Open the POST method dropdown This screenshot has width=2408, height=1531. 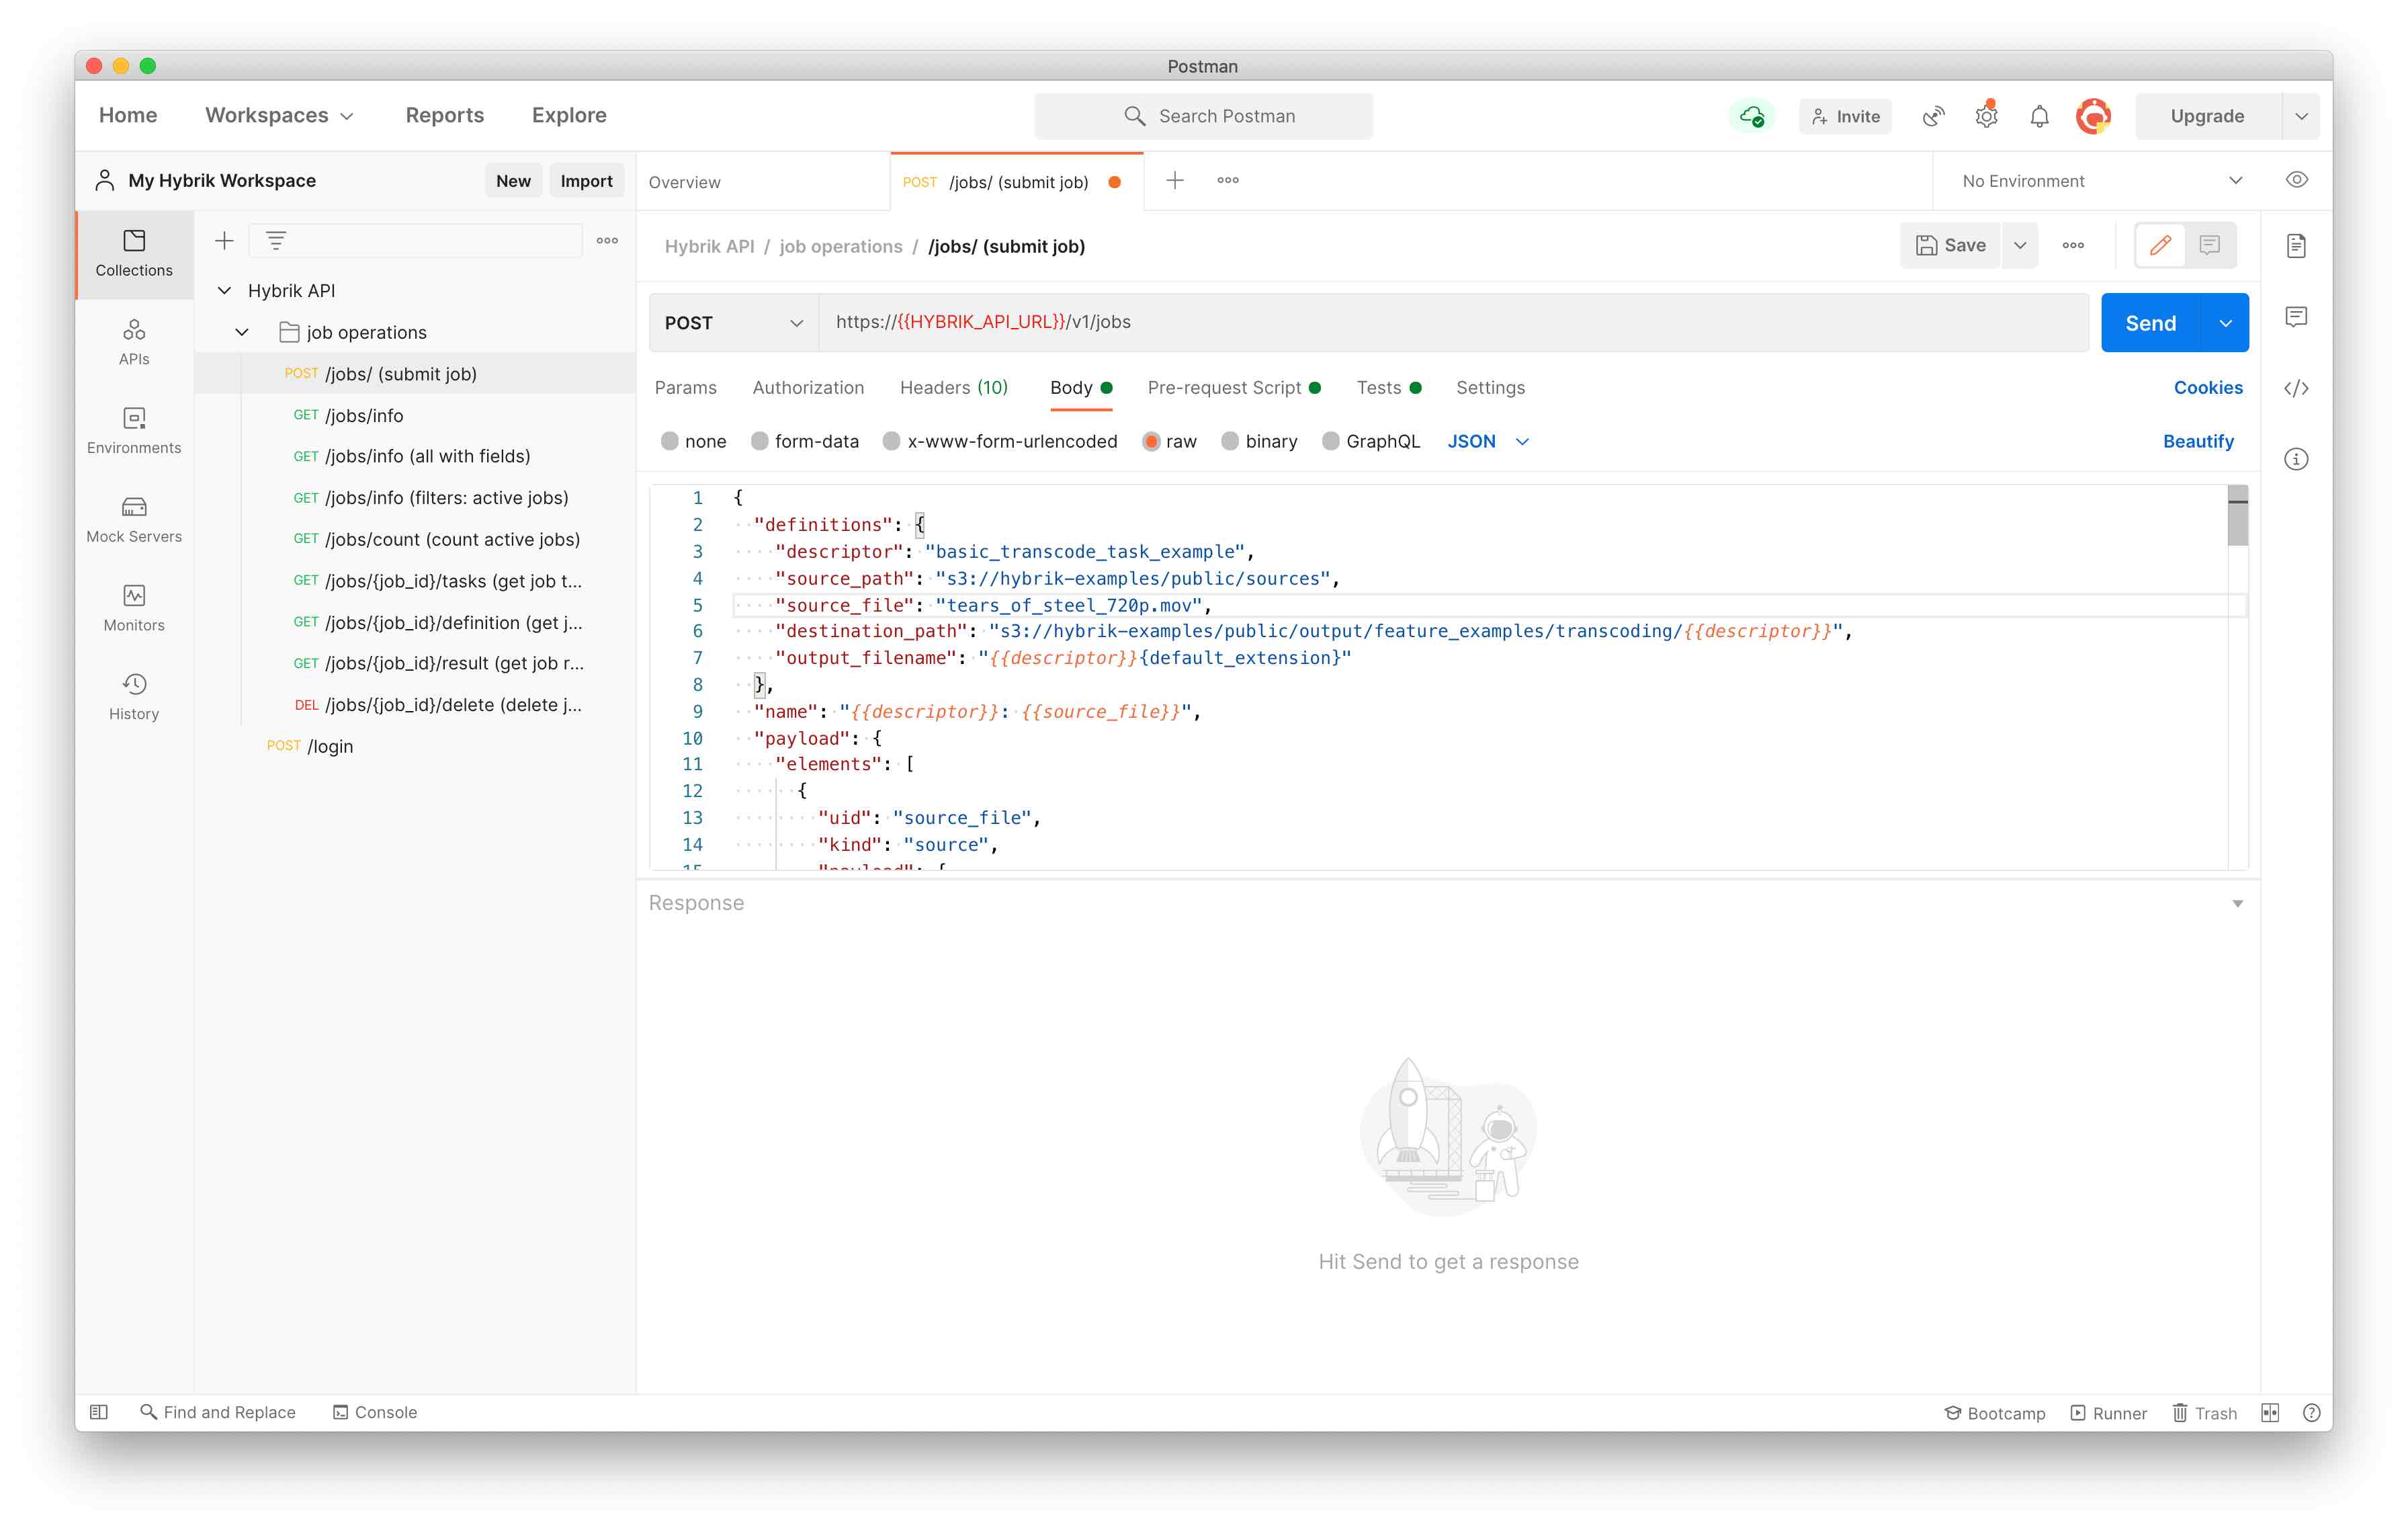click(x=733, y=322)
